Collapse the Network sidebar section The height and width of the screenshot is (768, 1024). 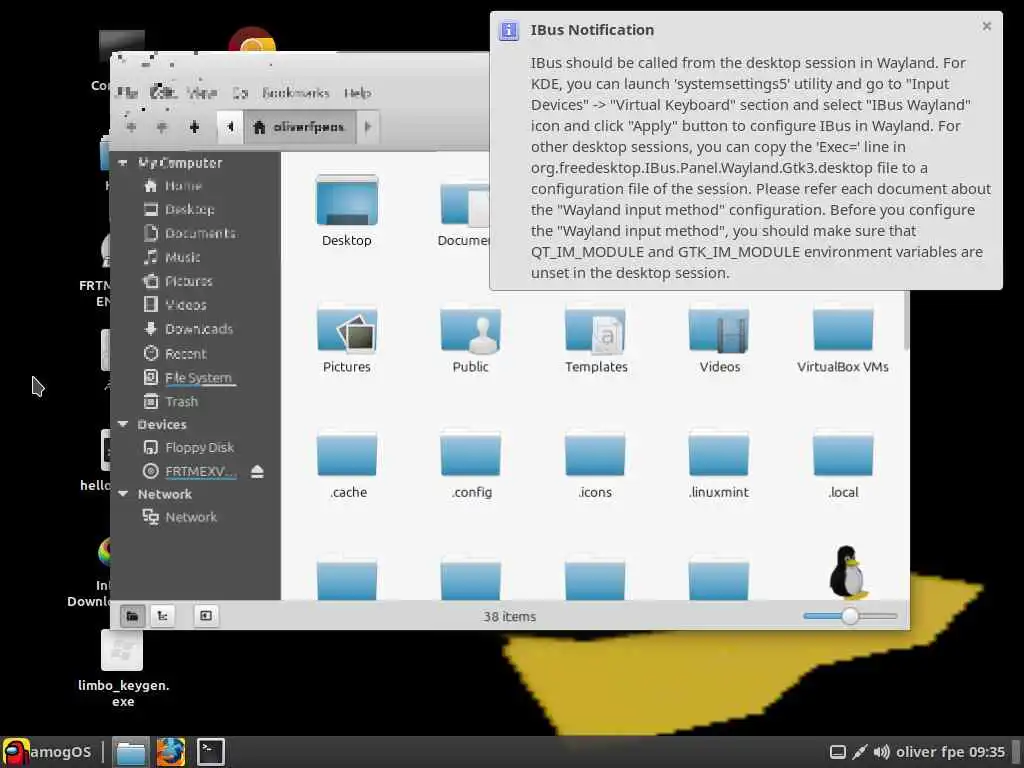point(123,494)
